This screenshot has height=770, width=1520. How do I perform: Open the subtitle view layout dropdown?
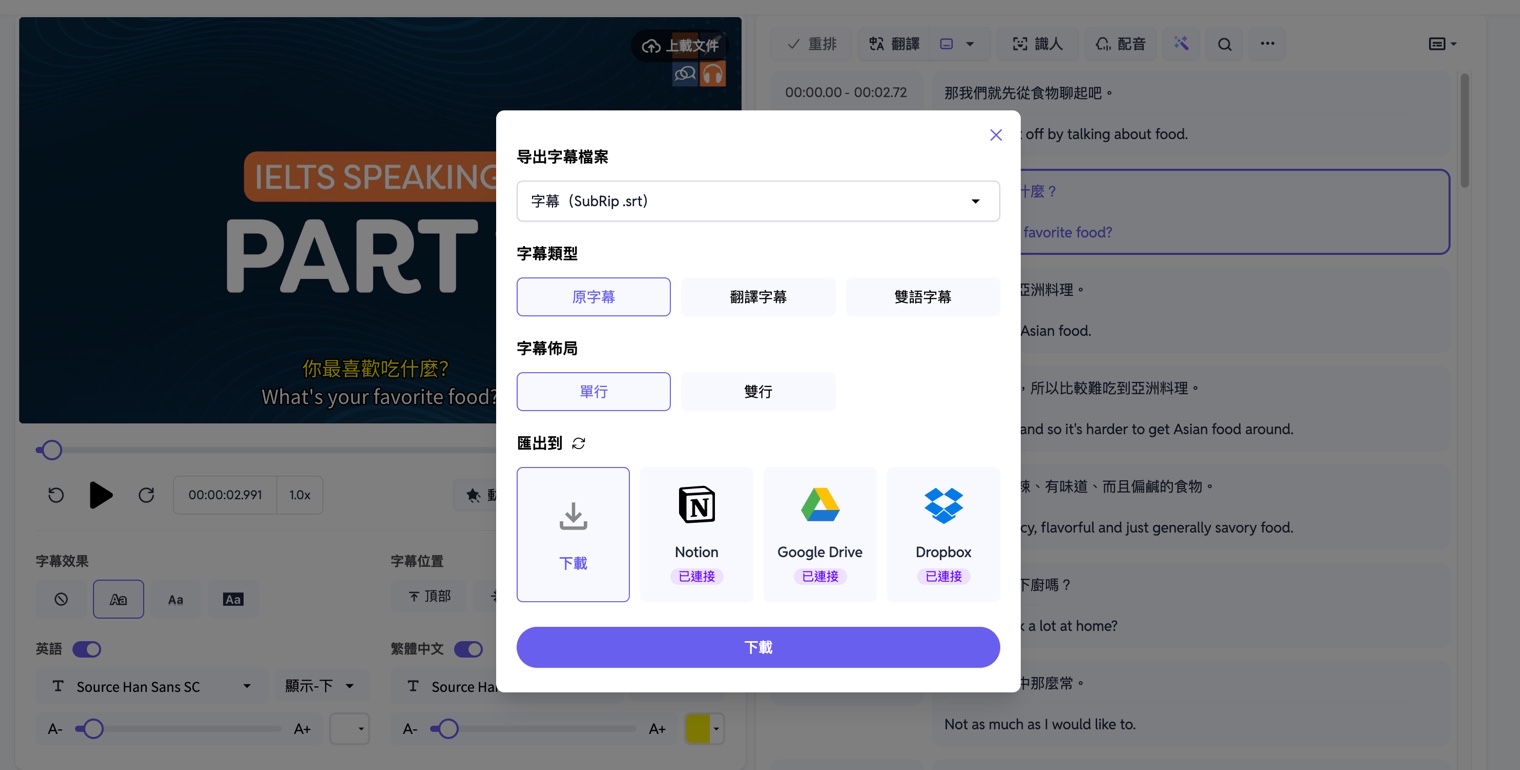coord(1442,44)
